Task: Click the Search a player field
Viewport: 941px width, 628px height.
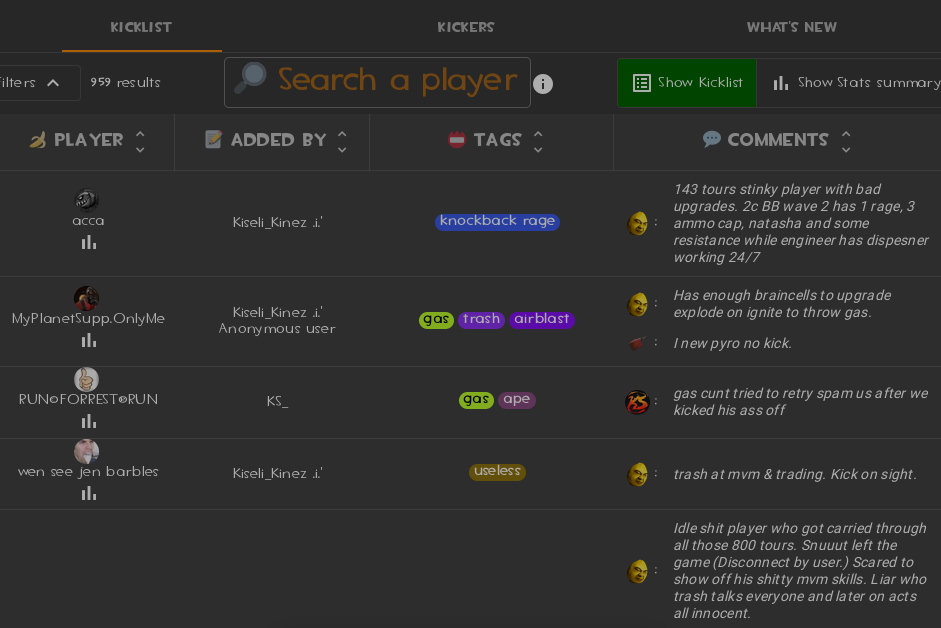Action: pyautogui.click(x=377, y=82)
